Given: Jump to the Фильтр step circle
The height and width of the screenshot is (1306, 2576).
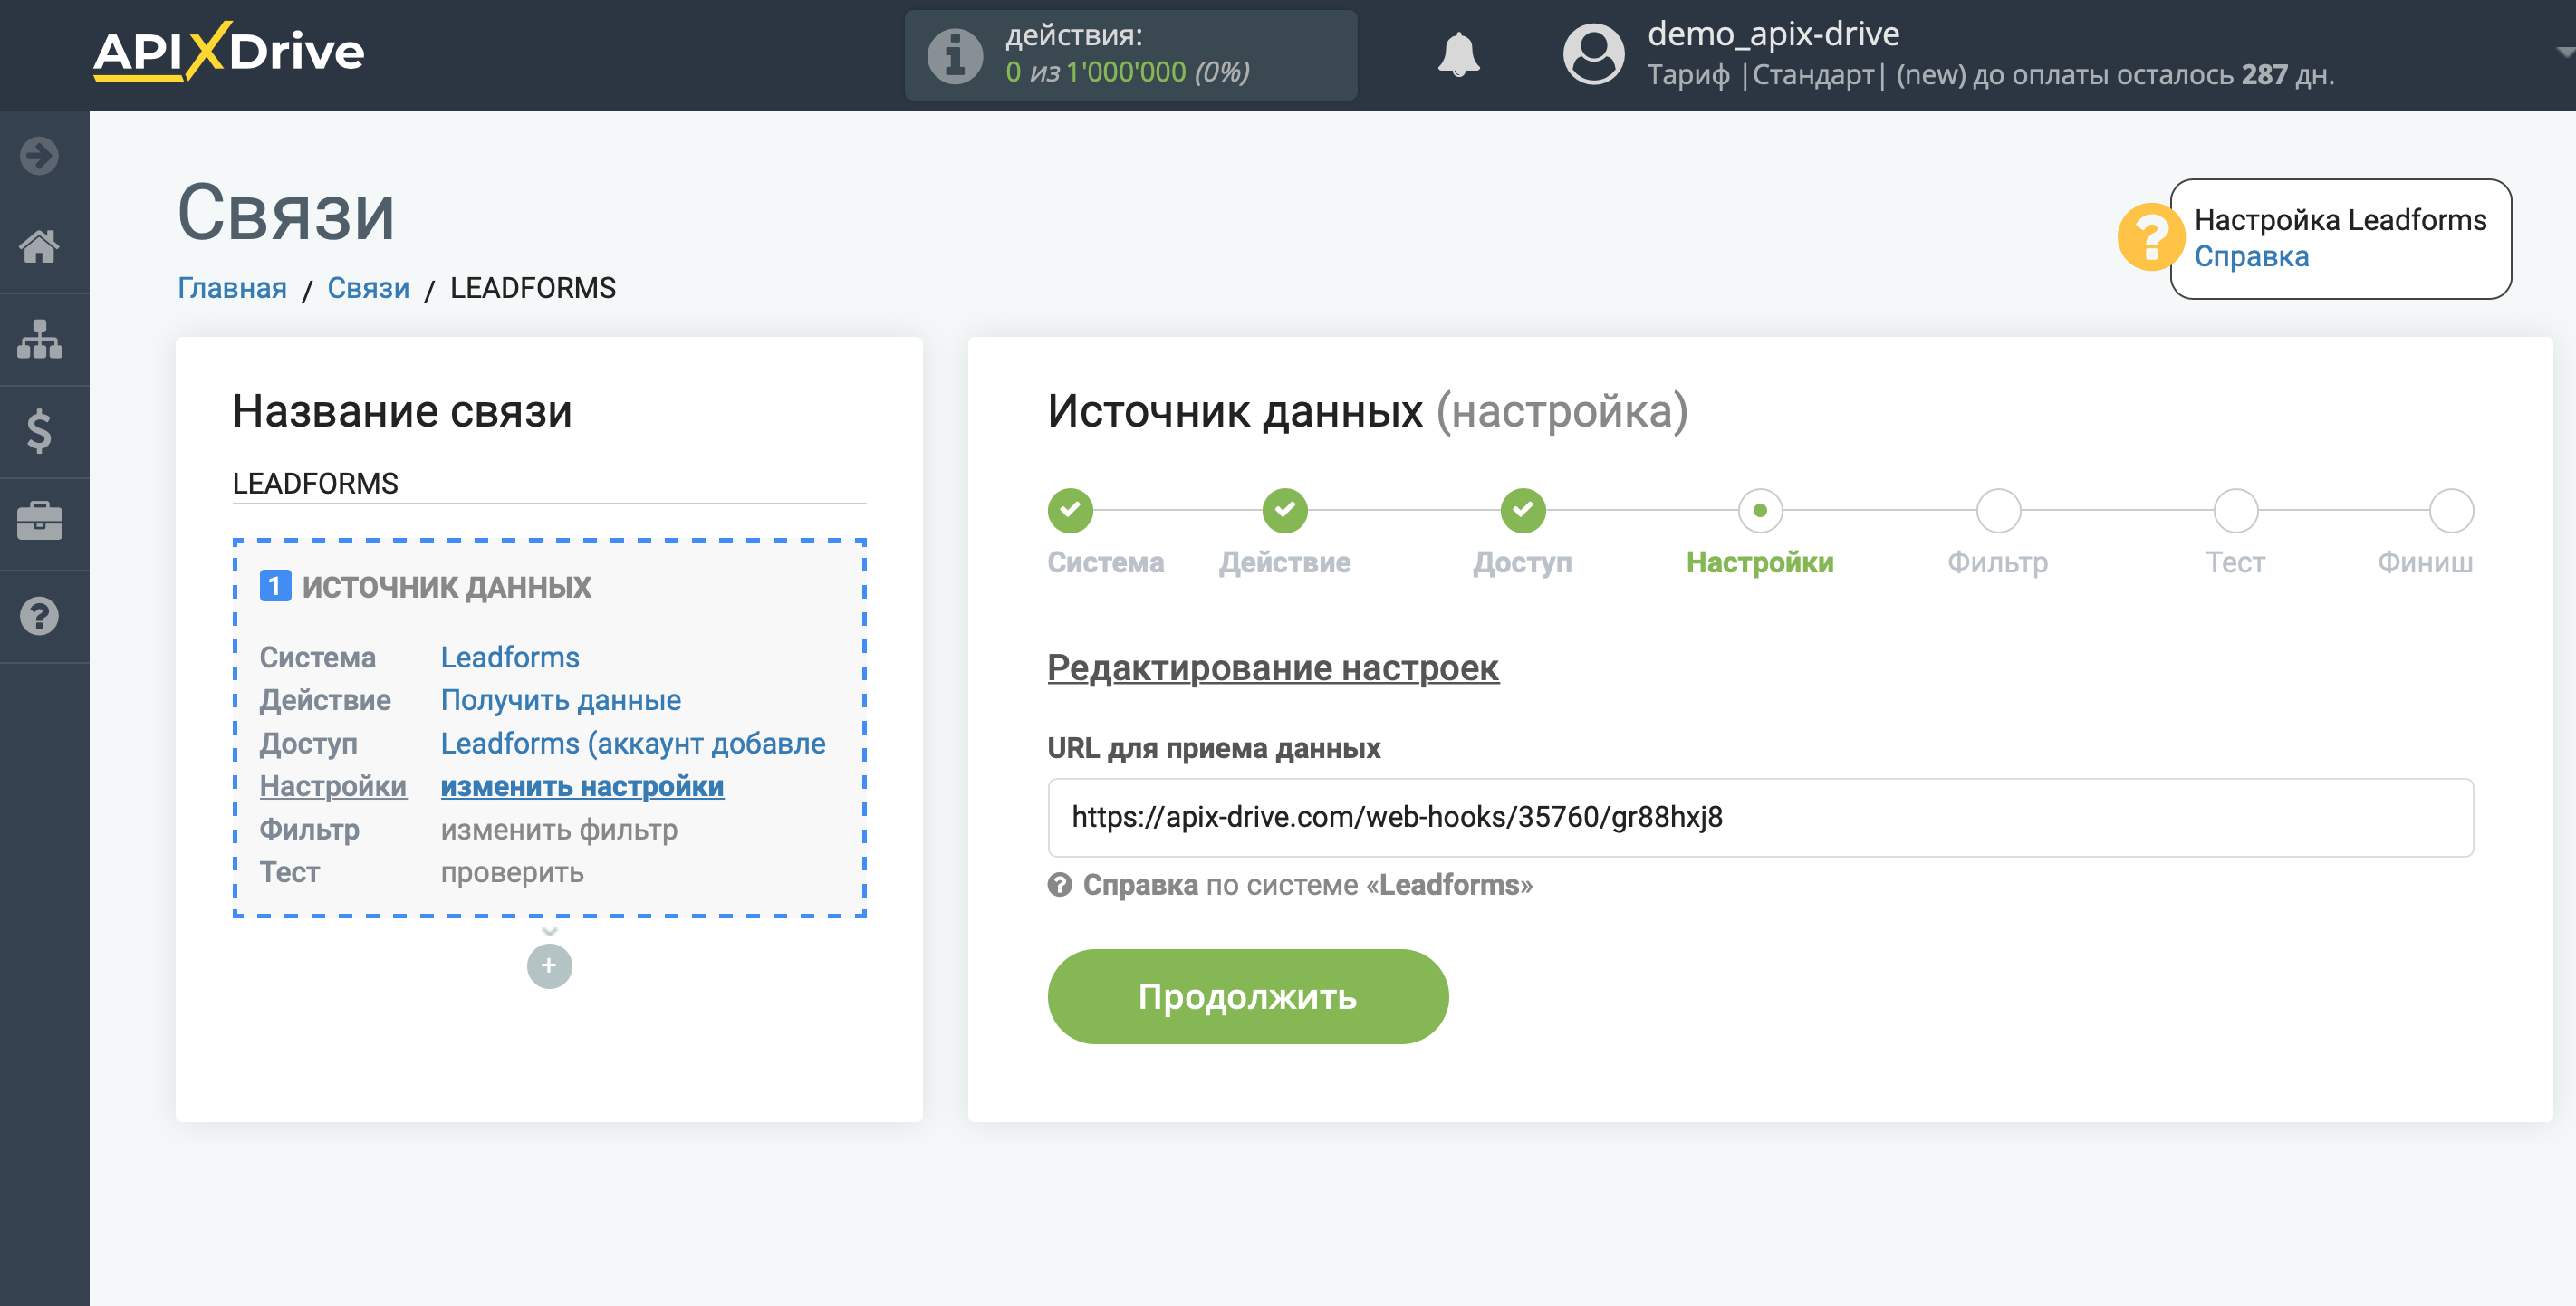Looking at the screenshot, I should click(1998, 511).
